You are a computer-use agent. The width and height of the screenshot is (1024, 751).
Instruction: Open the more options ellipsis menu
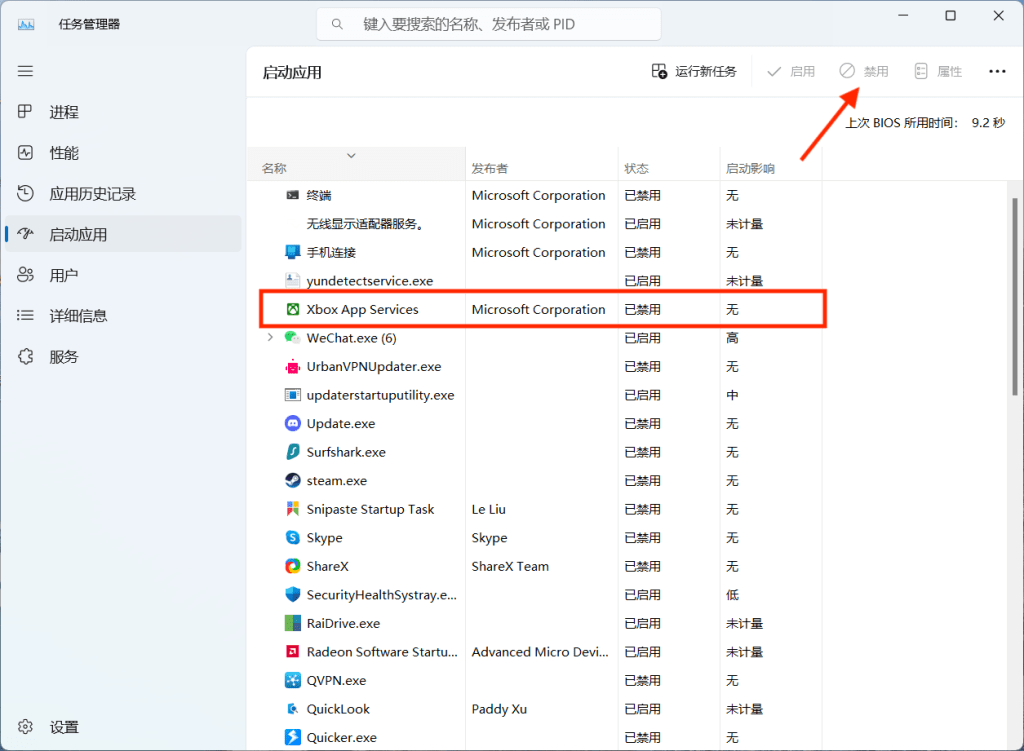[x=997, y=71]
